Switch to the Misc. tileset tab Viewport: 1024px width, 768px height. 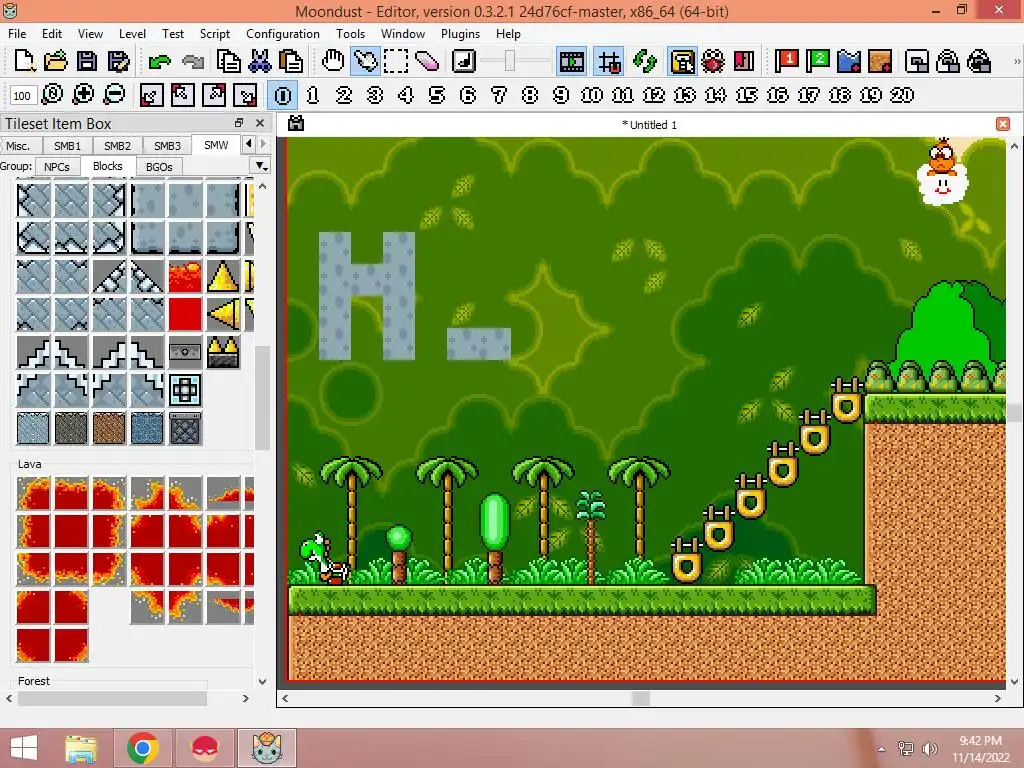[18, 146]
